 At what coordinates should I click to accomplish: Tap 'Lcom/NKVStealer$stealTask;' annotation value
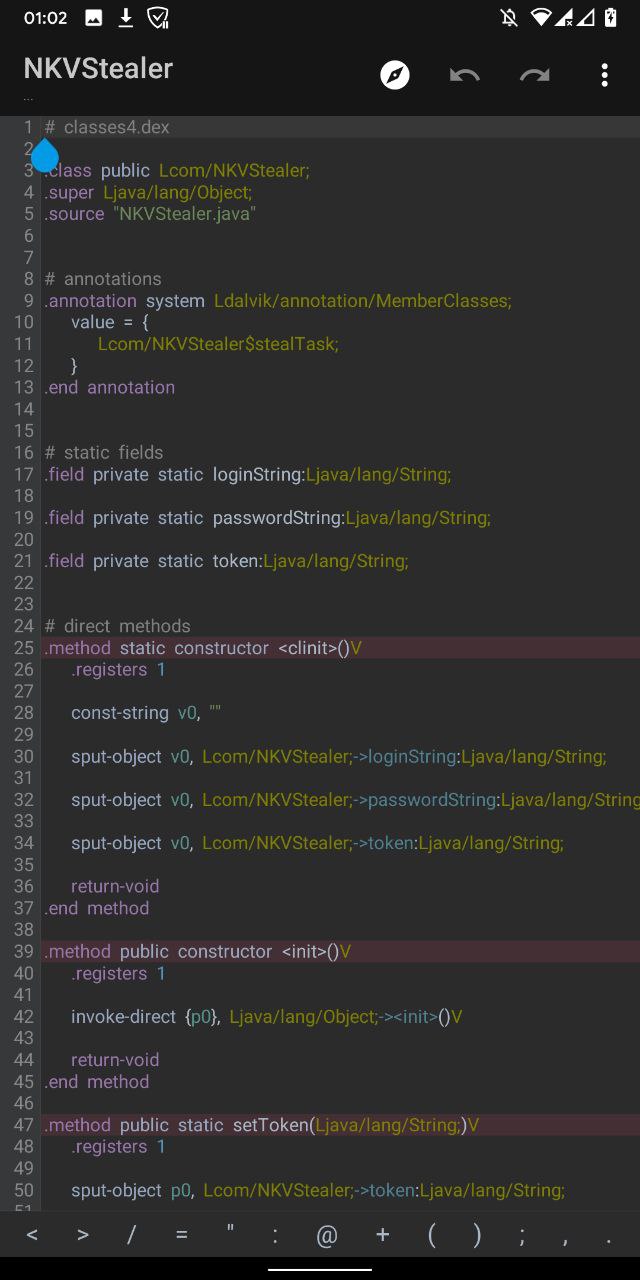point(218,344)
